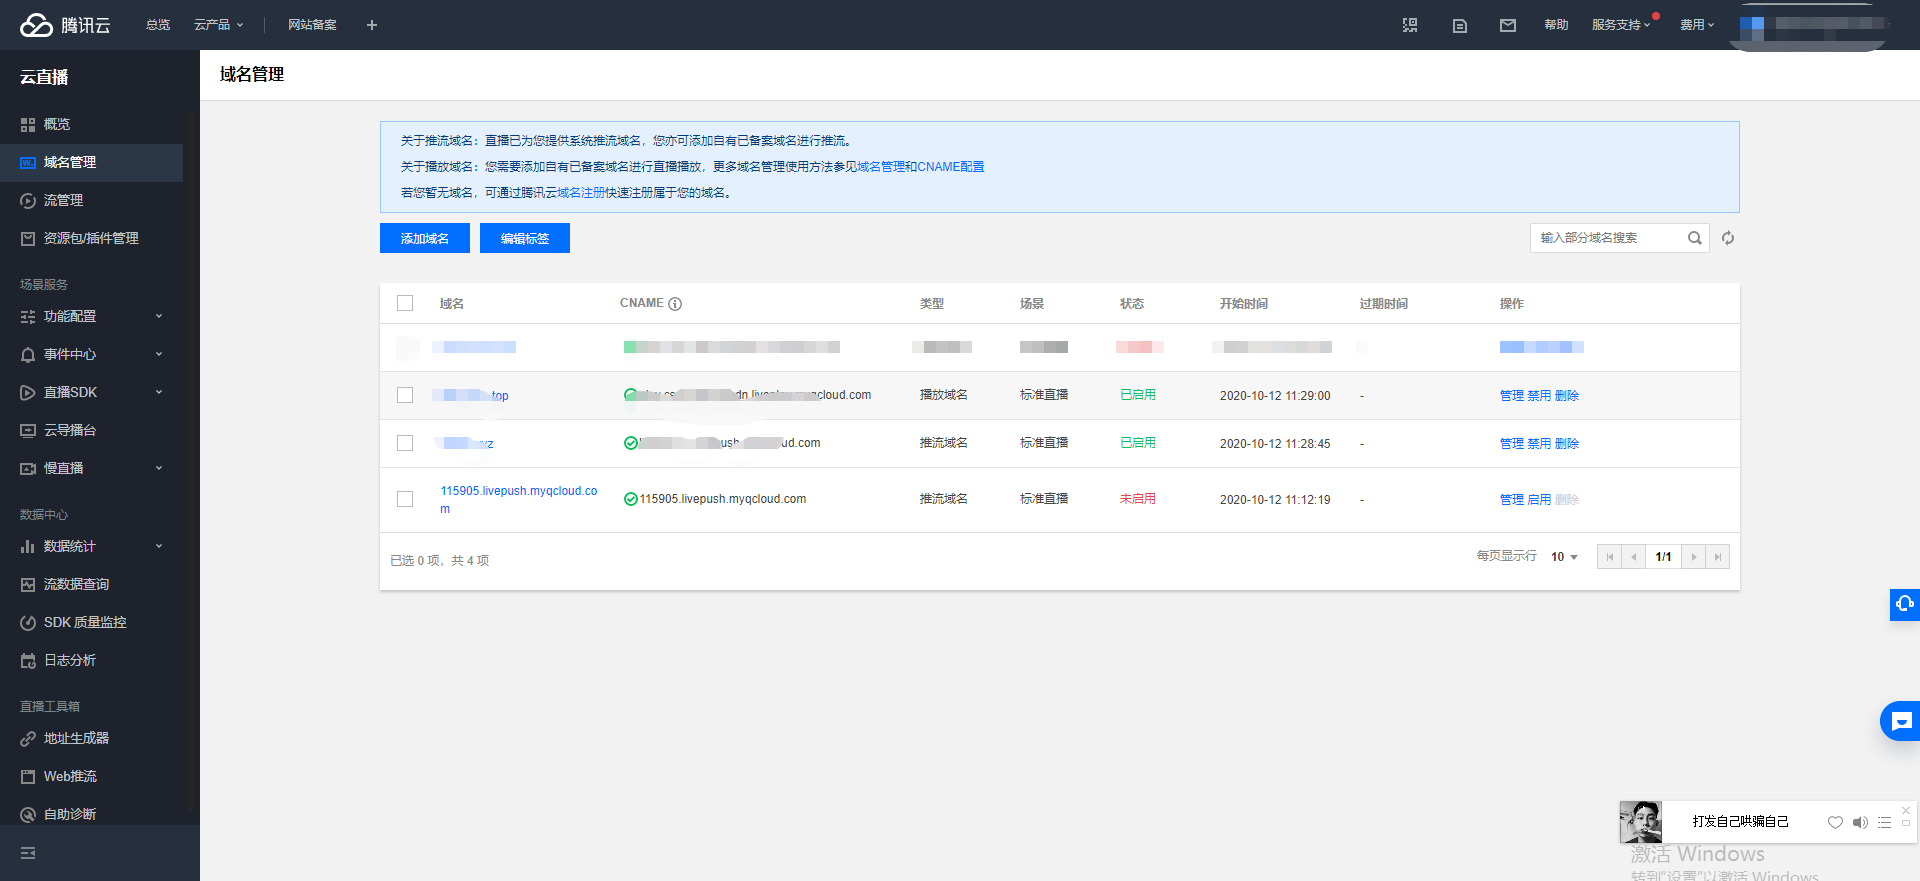Open 费用 dropdown
The width and height of the screenshot is (1920, 881).
tap(1697, 25)
